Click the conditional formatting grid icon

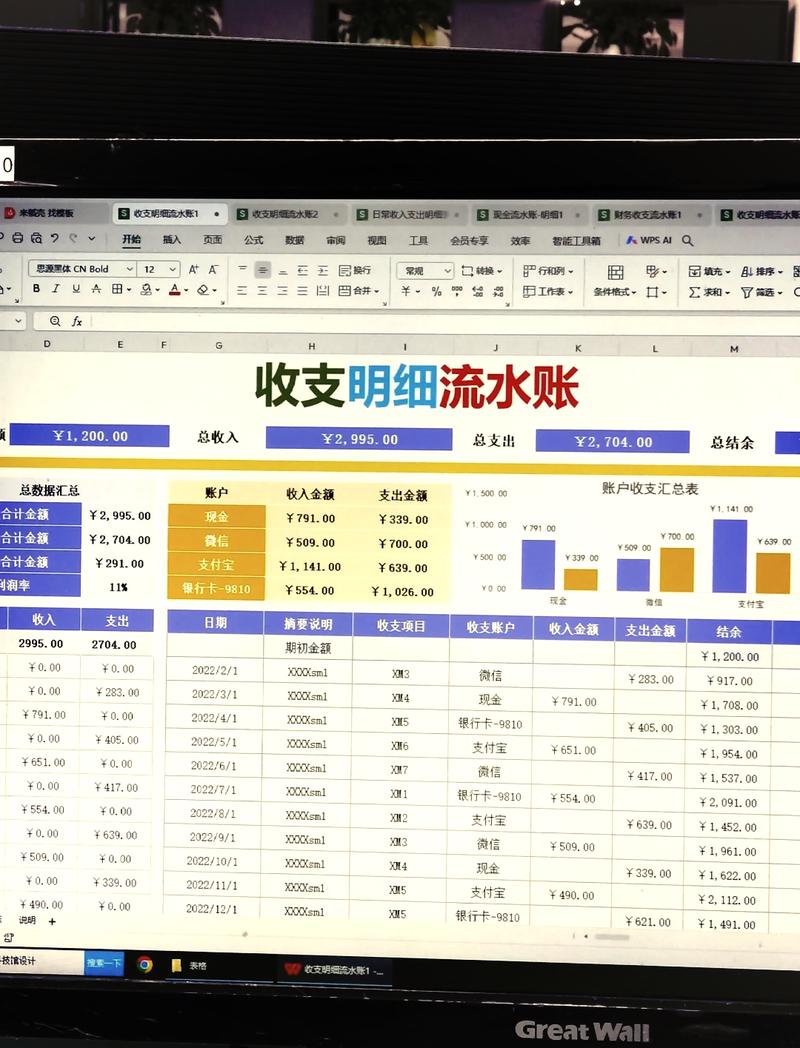pyautogui.click(x=616, y=272)
